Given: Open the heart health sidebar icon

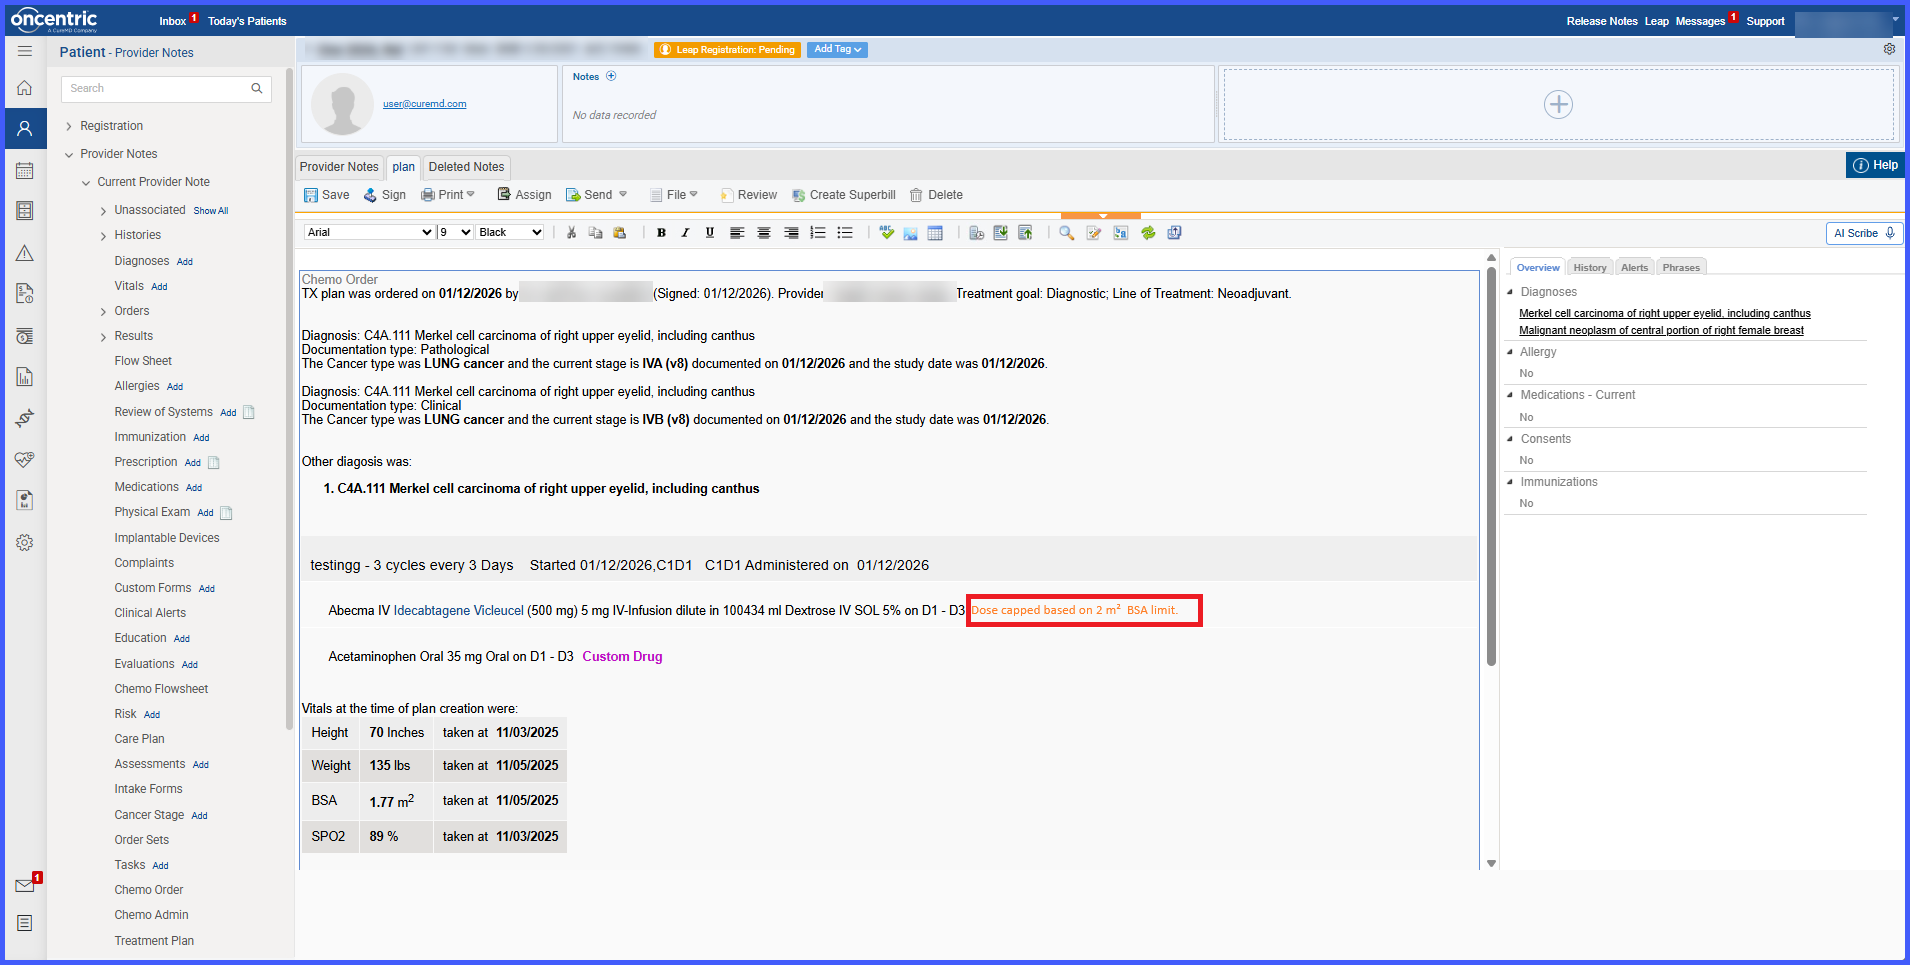Looking at the screenshot, I should point(25,459).
